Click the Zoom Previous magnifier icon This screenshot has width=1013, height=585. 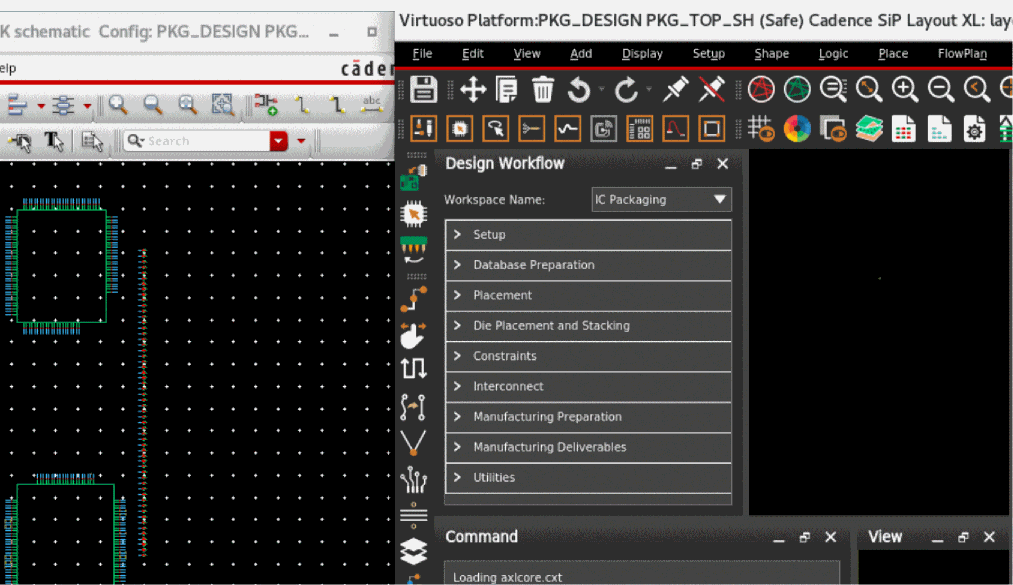[977, 89]
